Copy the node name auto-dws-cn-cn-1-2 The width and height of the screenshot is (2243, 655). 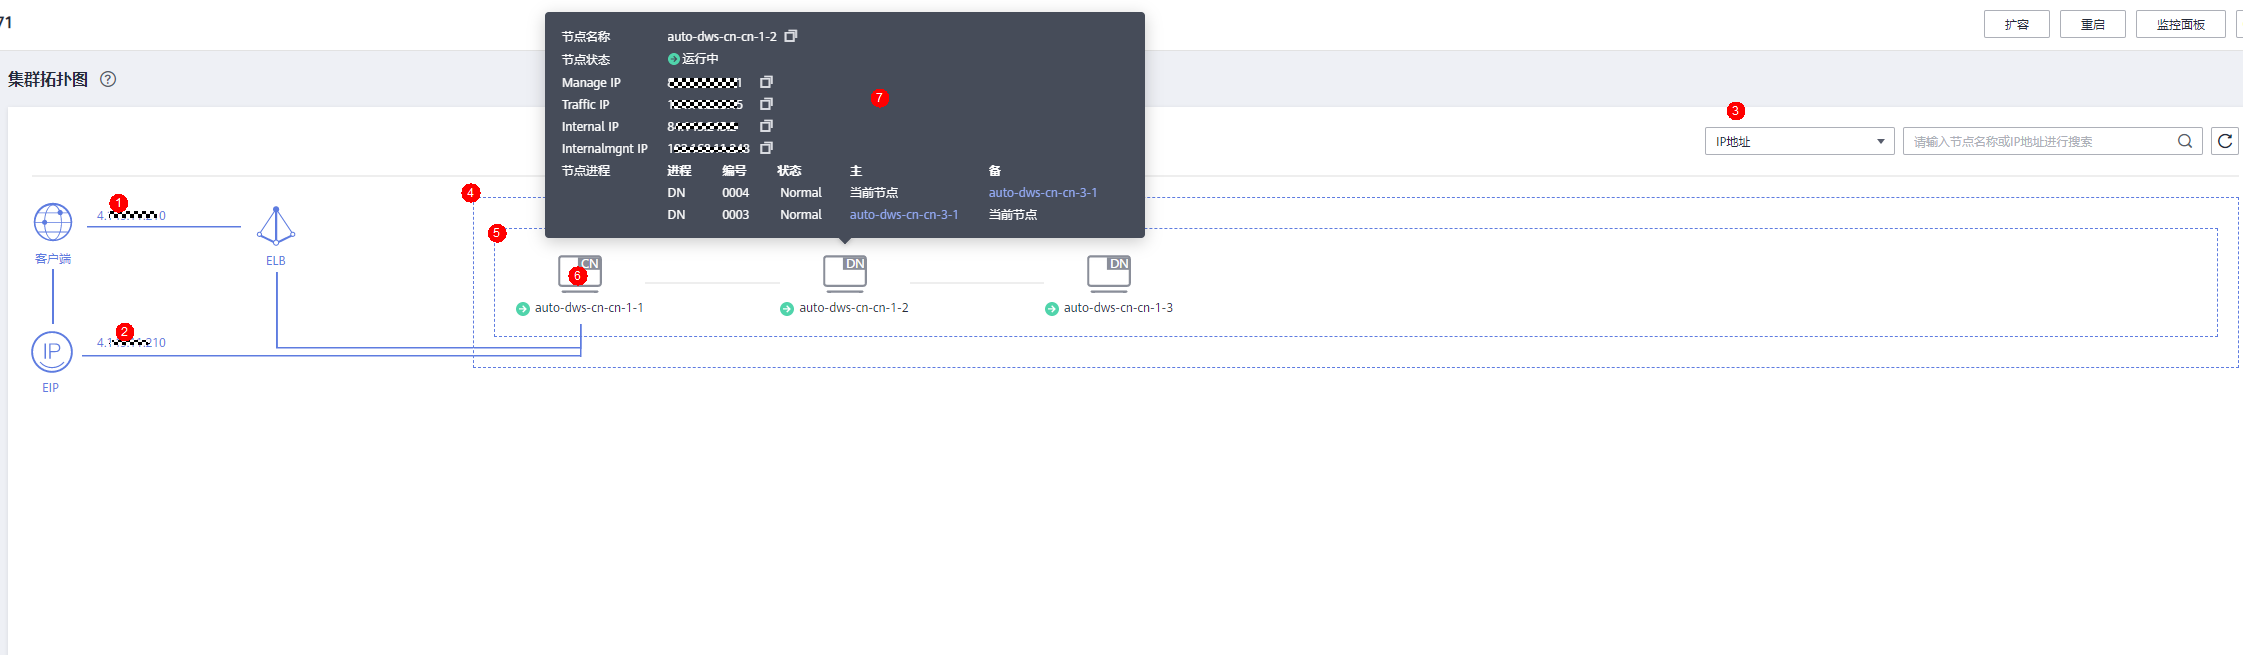click(791, 36)
